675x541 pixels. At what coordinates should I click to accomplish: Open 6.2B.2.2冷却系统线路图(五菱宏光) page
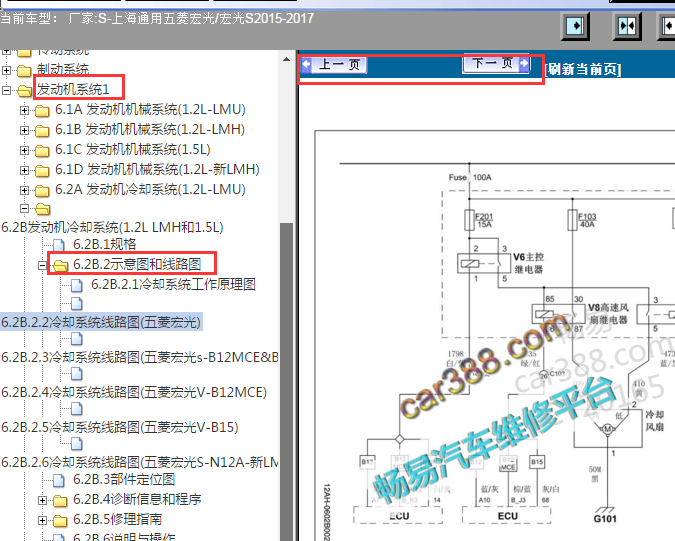(101, 322)
